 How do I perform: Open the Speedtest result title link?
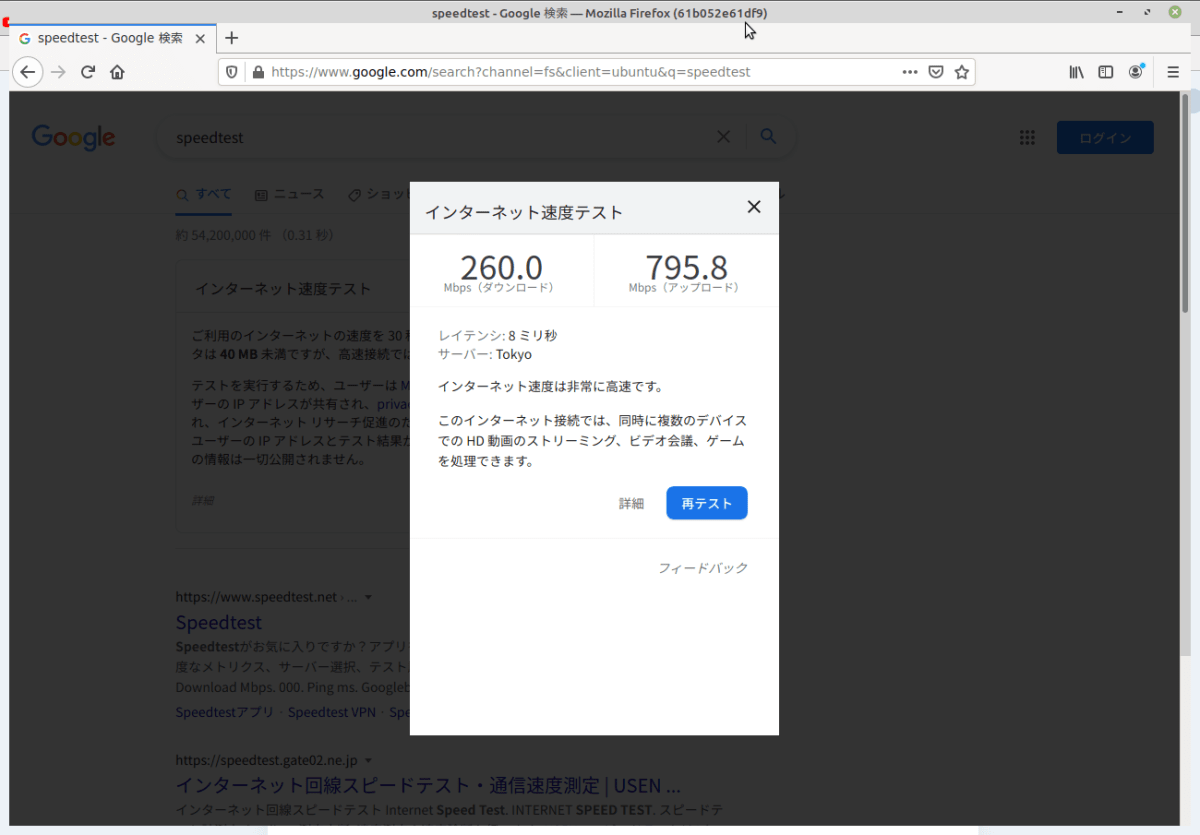click(x=218, y=623)
